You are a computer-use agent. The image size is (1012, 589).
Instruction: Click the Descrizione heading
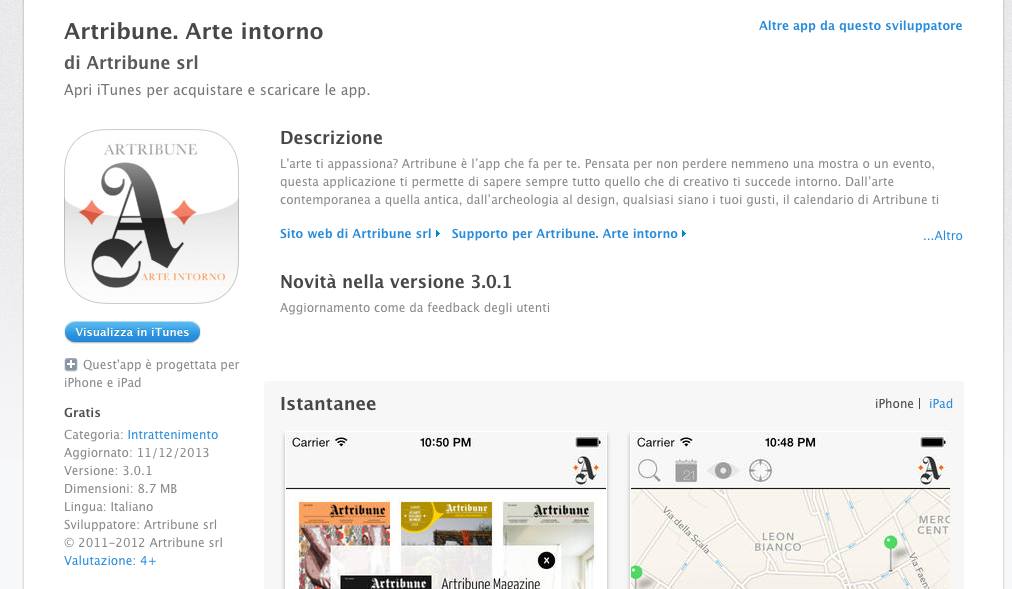[x=331, y=138]
